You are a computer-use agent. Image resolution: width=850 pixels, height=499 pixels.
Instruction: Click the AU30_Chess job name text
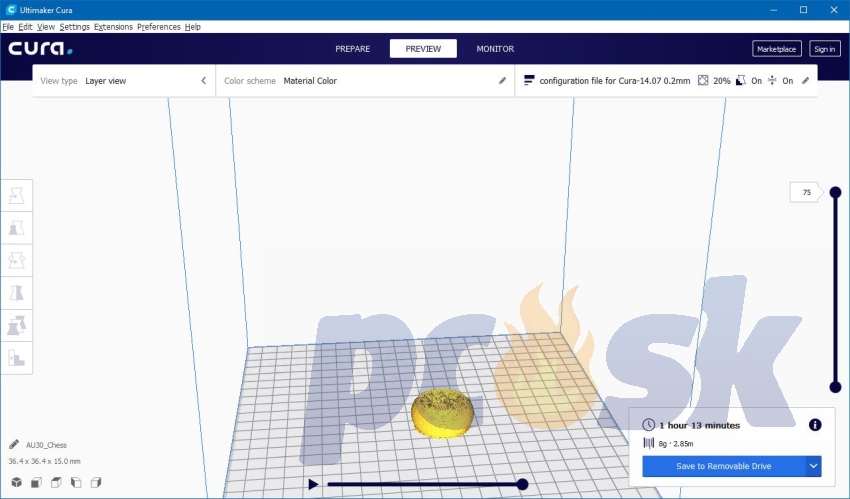46,445
